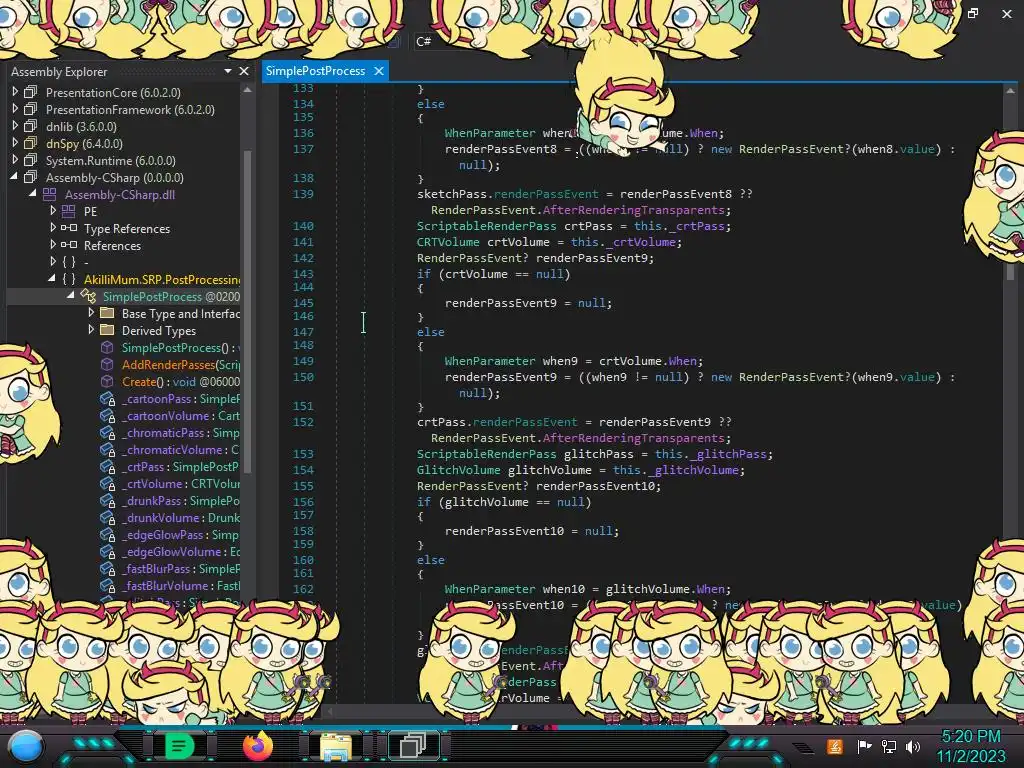Expand the Derived Types folder
The height and width of the screenshot is (768, 1024).
coord(91,330)
